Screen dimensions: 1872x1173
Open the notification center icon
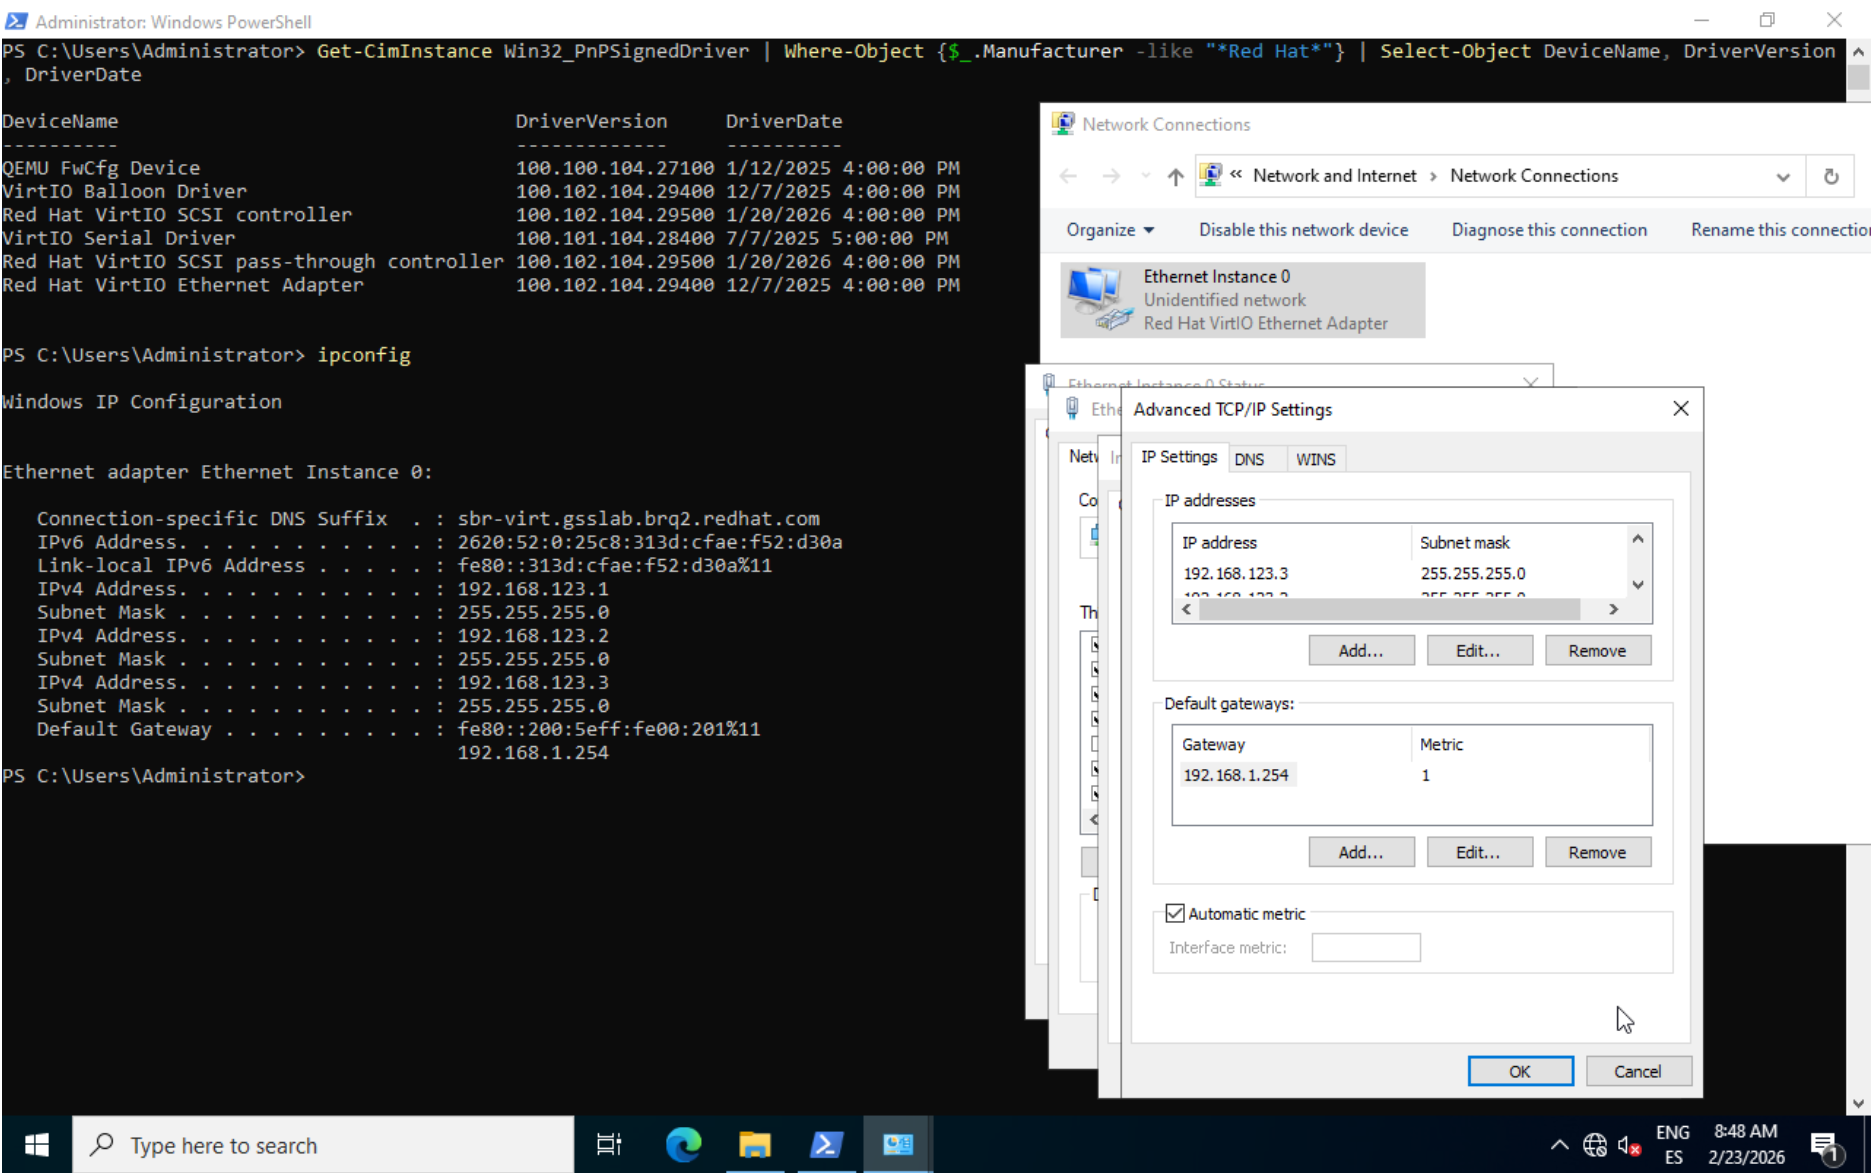pos(1825,1145)
